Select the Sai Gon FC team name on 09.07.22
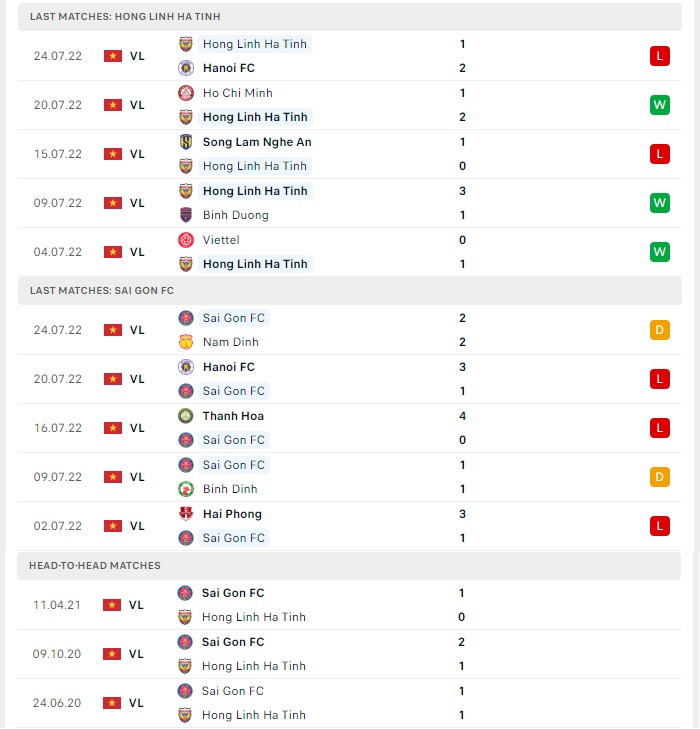The height and width of the screenshot is (729, 700). click(234, 465)
